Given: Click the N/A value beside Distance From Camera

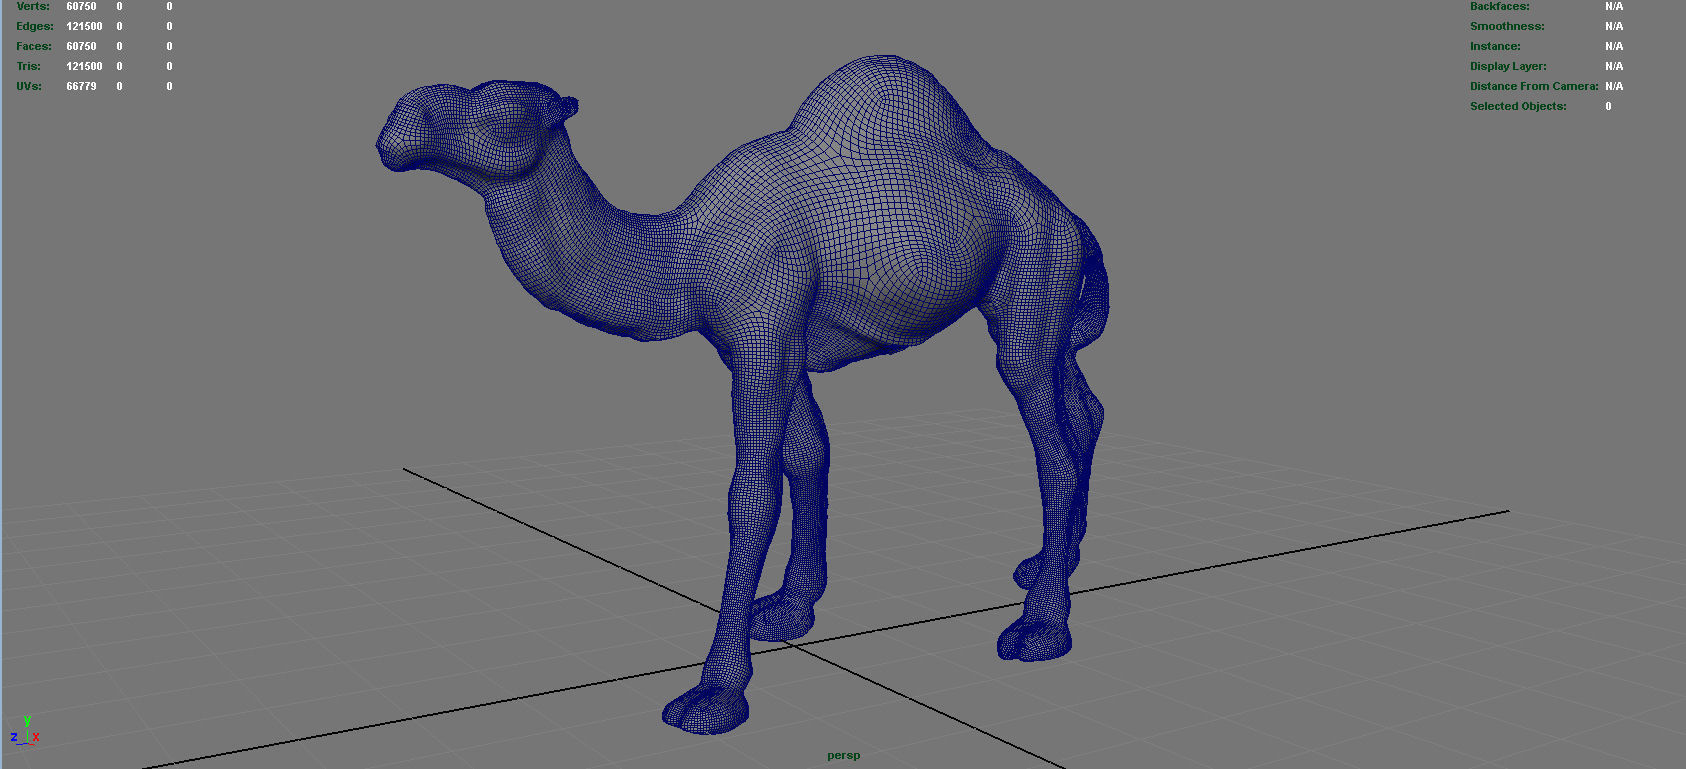Looking at the screenshot, I should tap(1614, 86).
